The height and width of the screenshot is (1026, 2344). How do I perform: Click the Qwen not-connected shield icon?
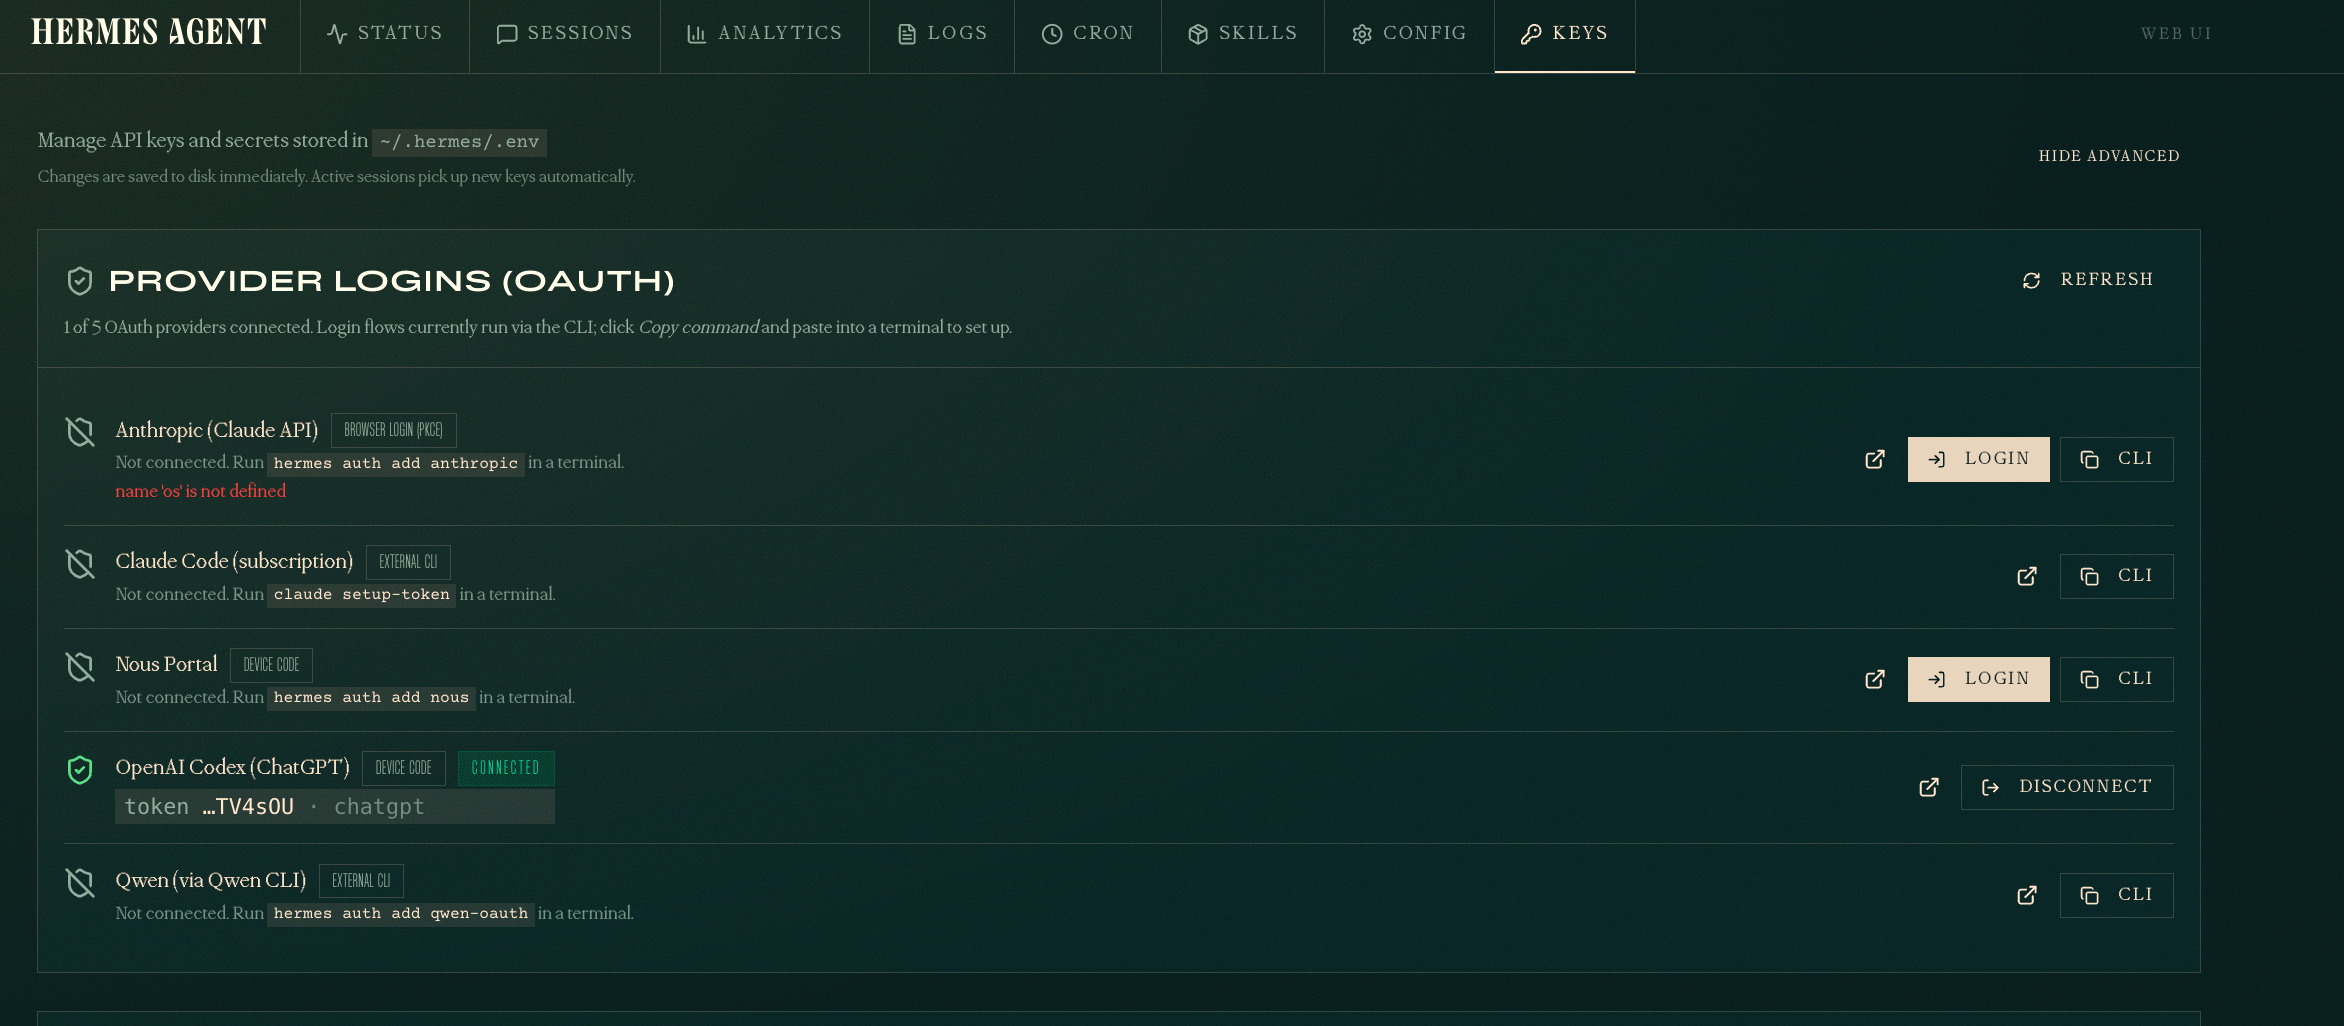click(x=80, y=883)
